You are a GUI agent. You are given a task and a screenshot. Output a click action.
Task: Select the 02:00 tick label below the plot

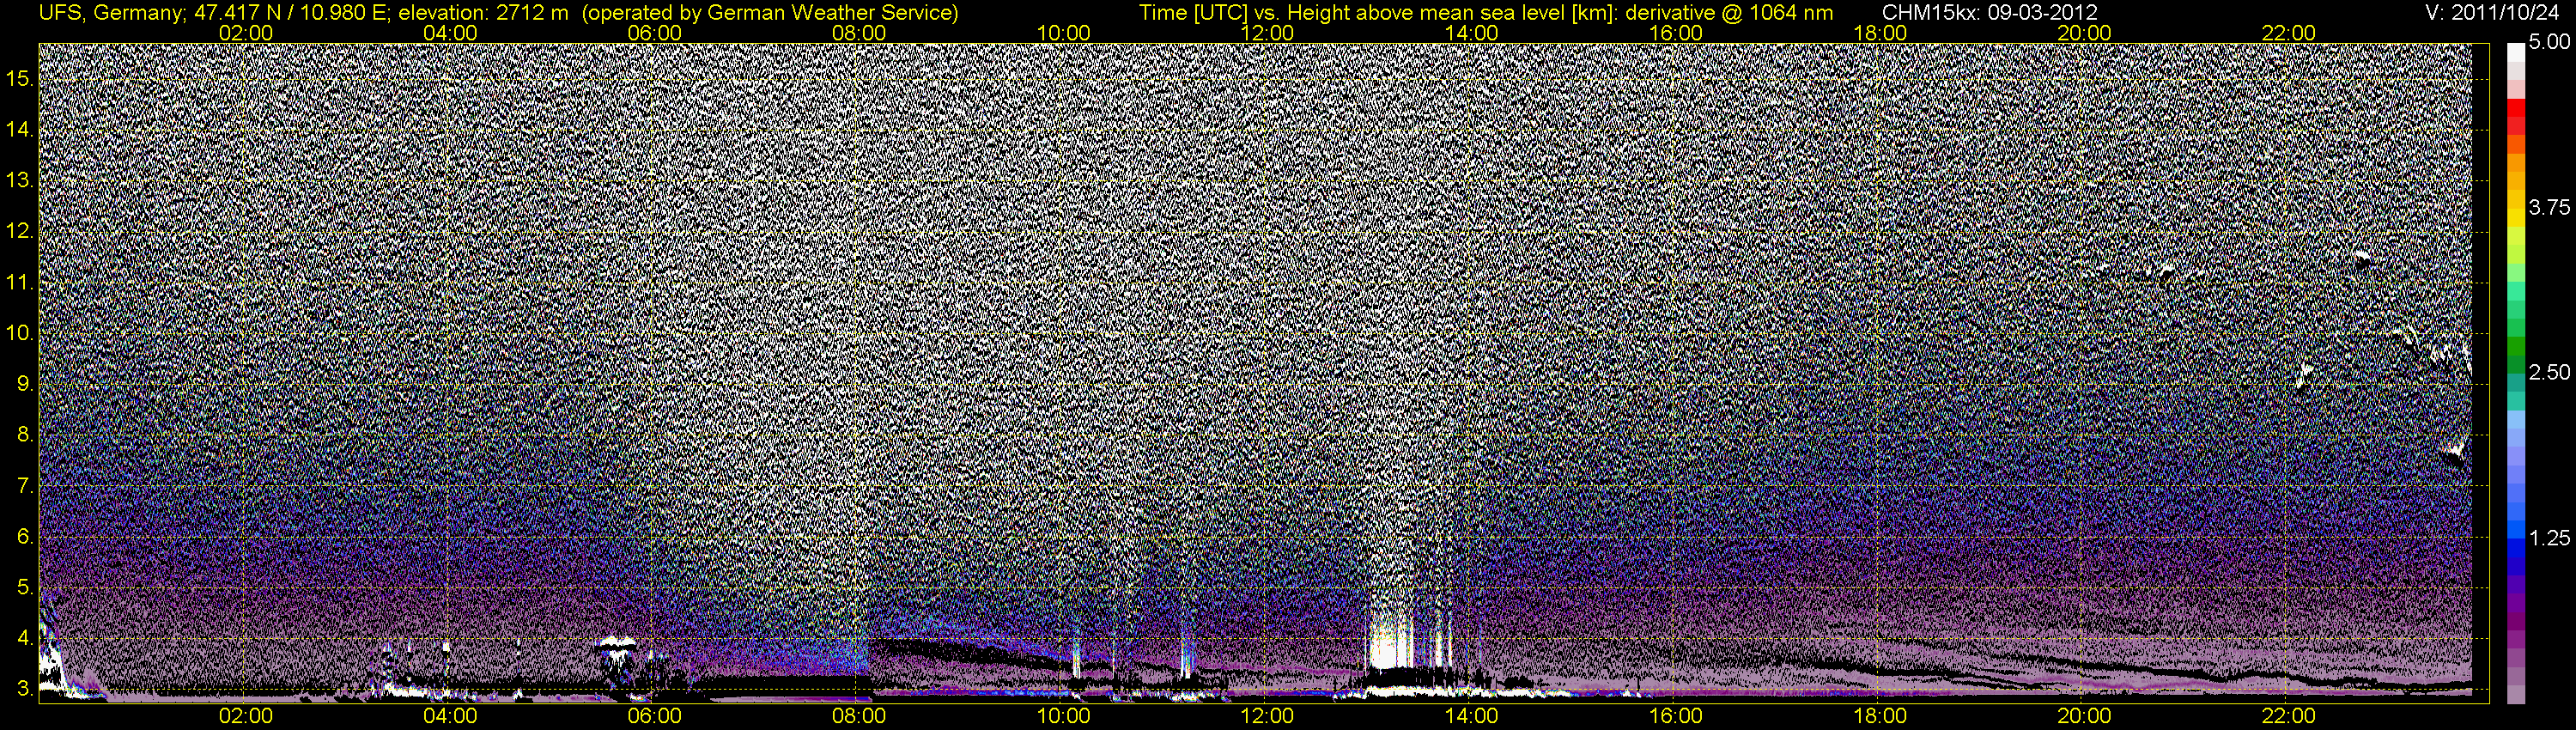(246, 716)
